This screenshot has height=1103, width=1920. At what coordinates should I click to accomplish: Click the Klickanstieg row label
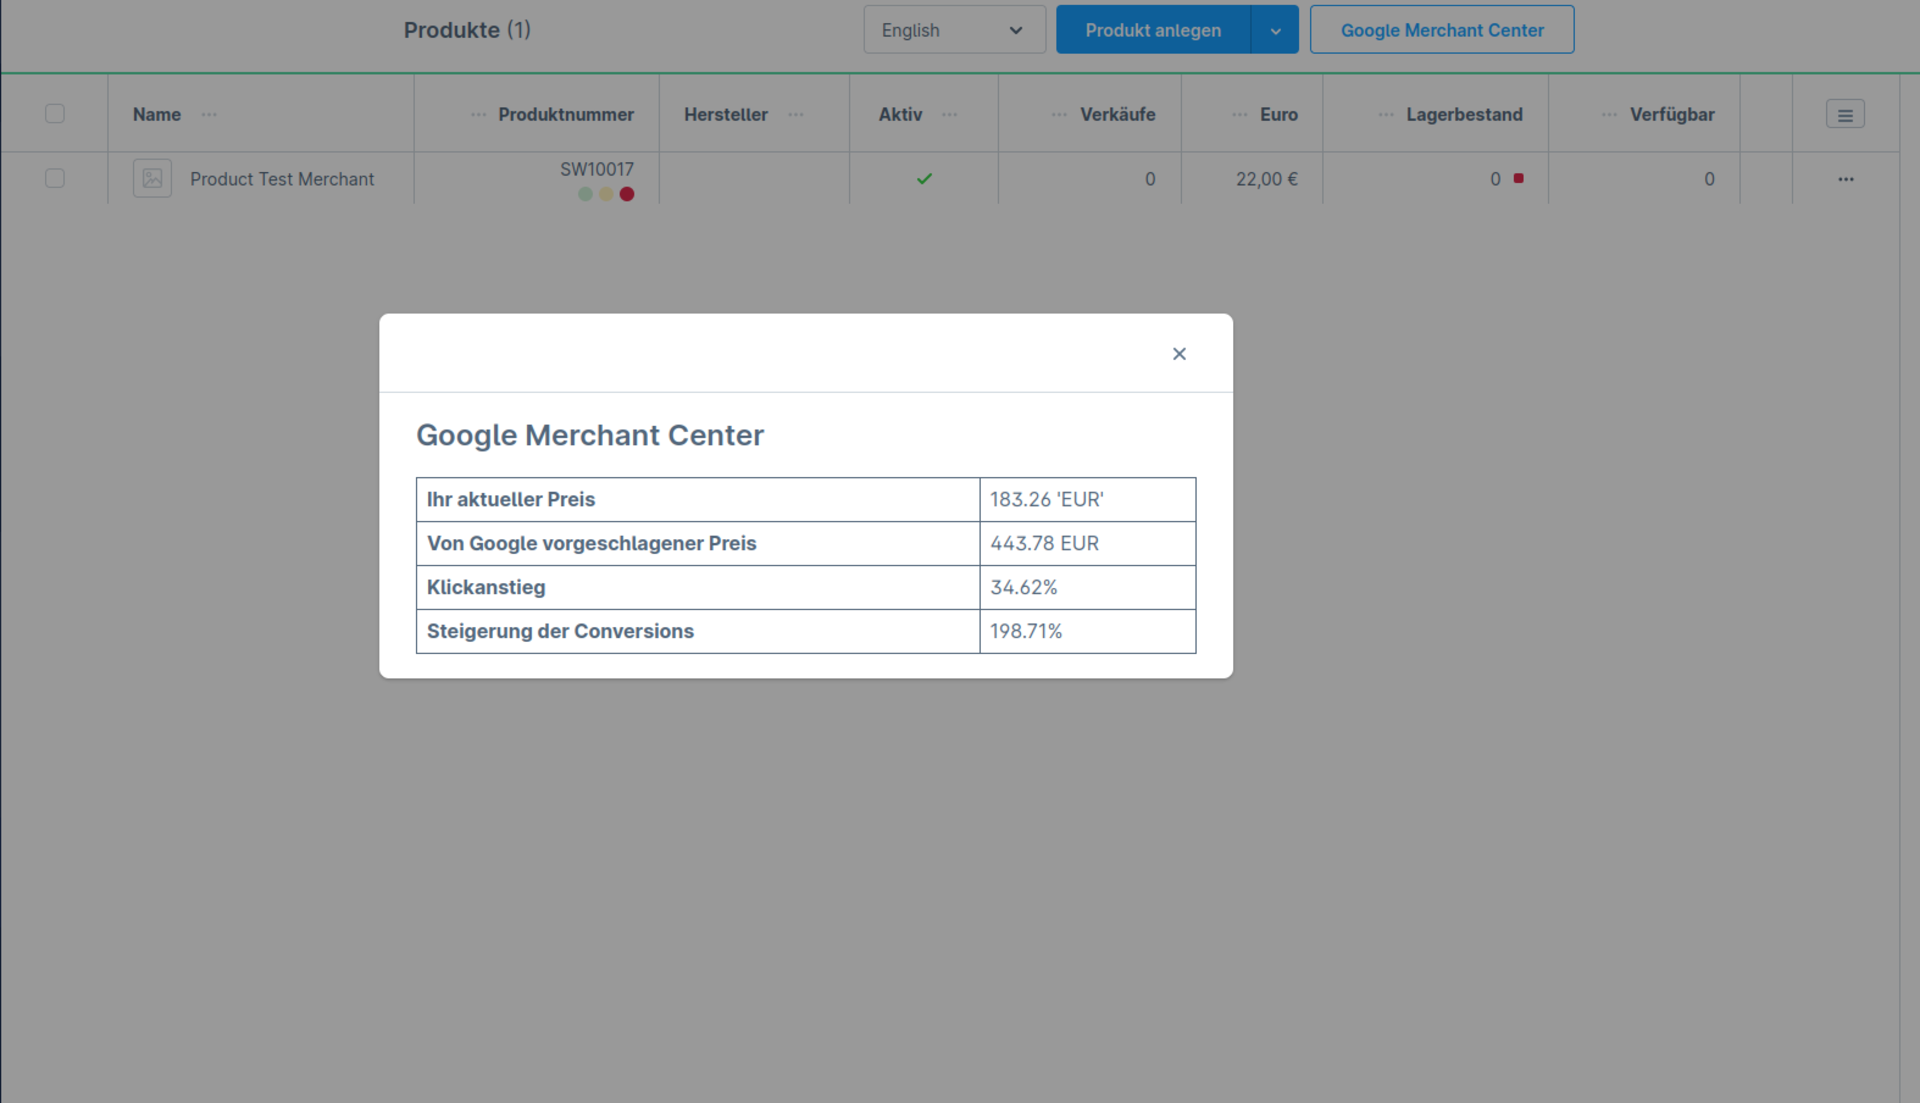[486, 587]
